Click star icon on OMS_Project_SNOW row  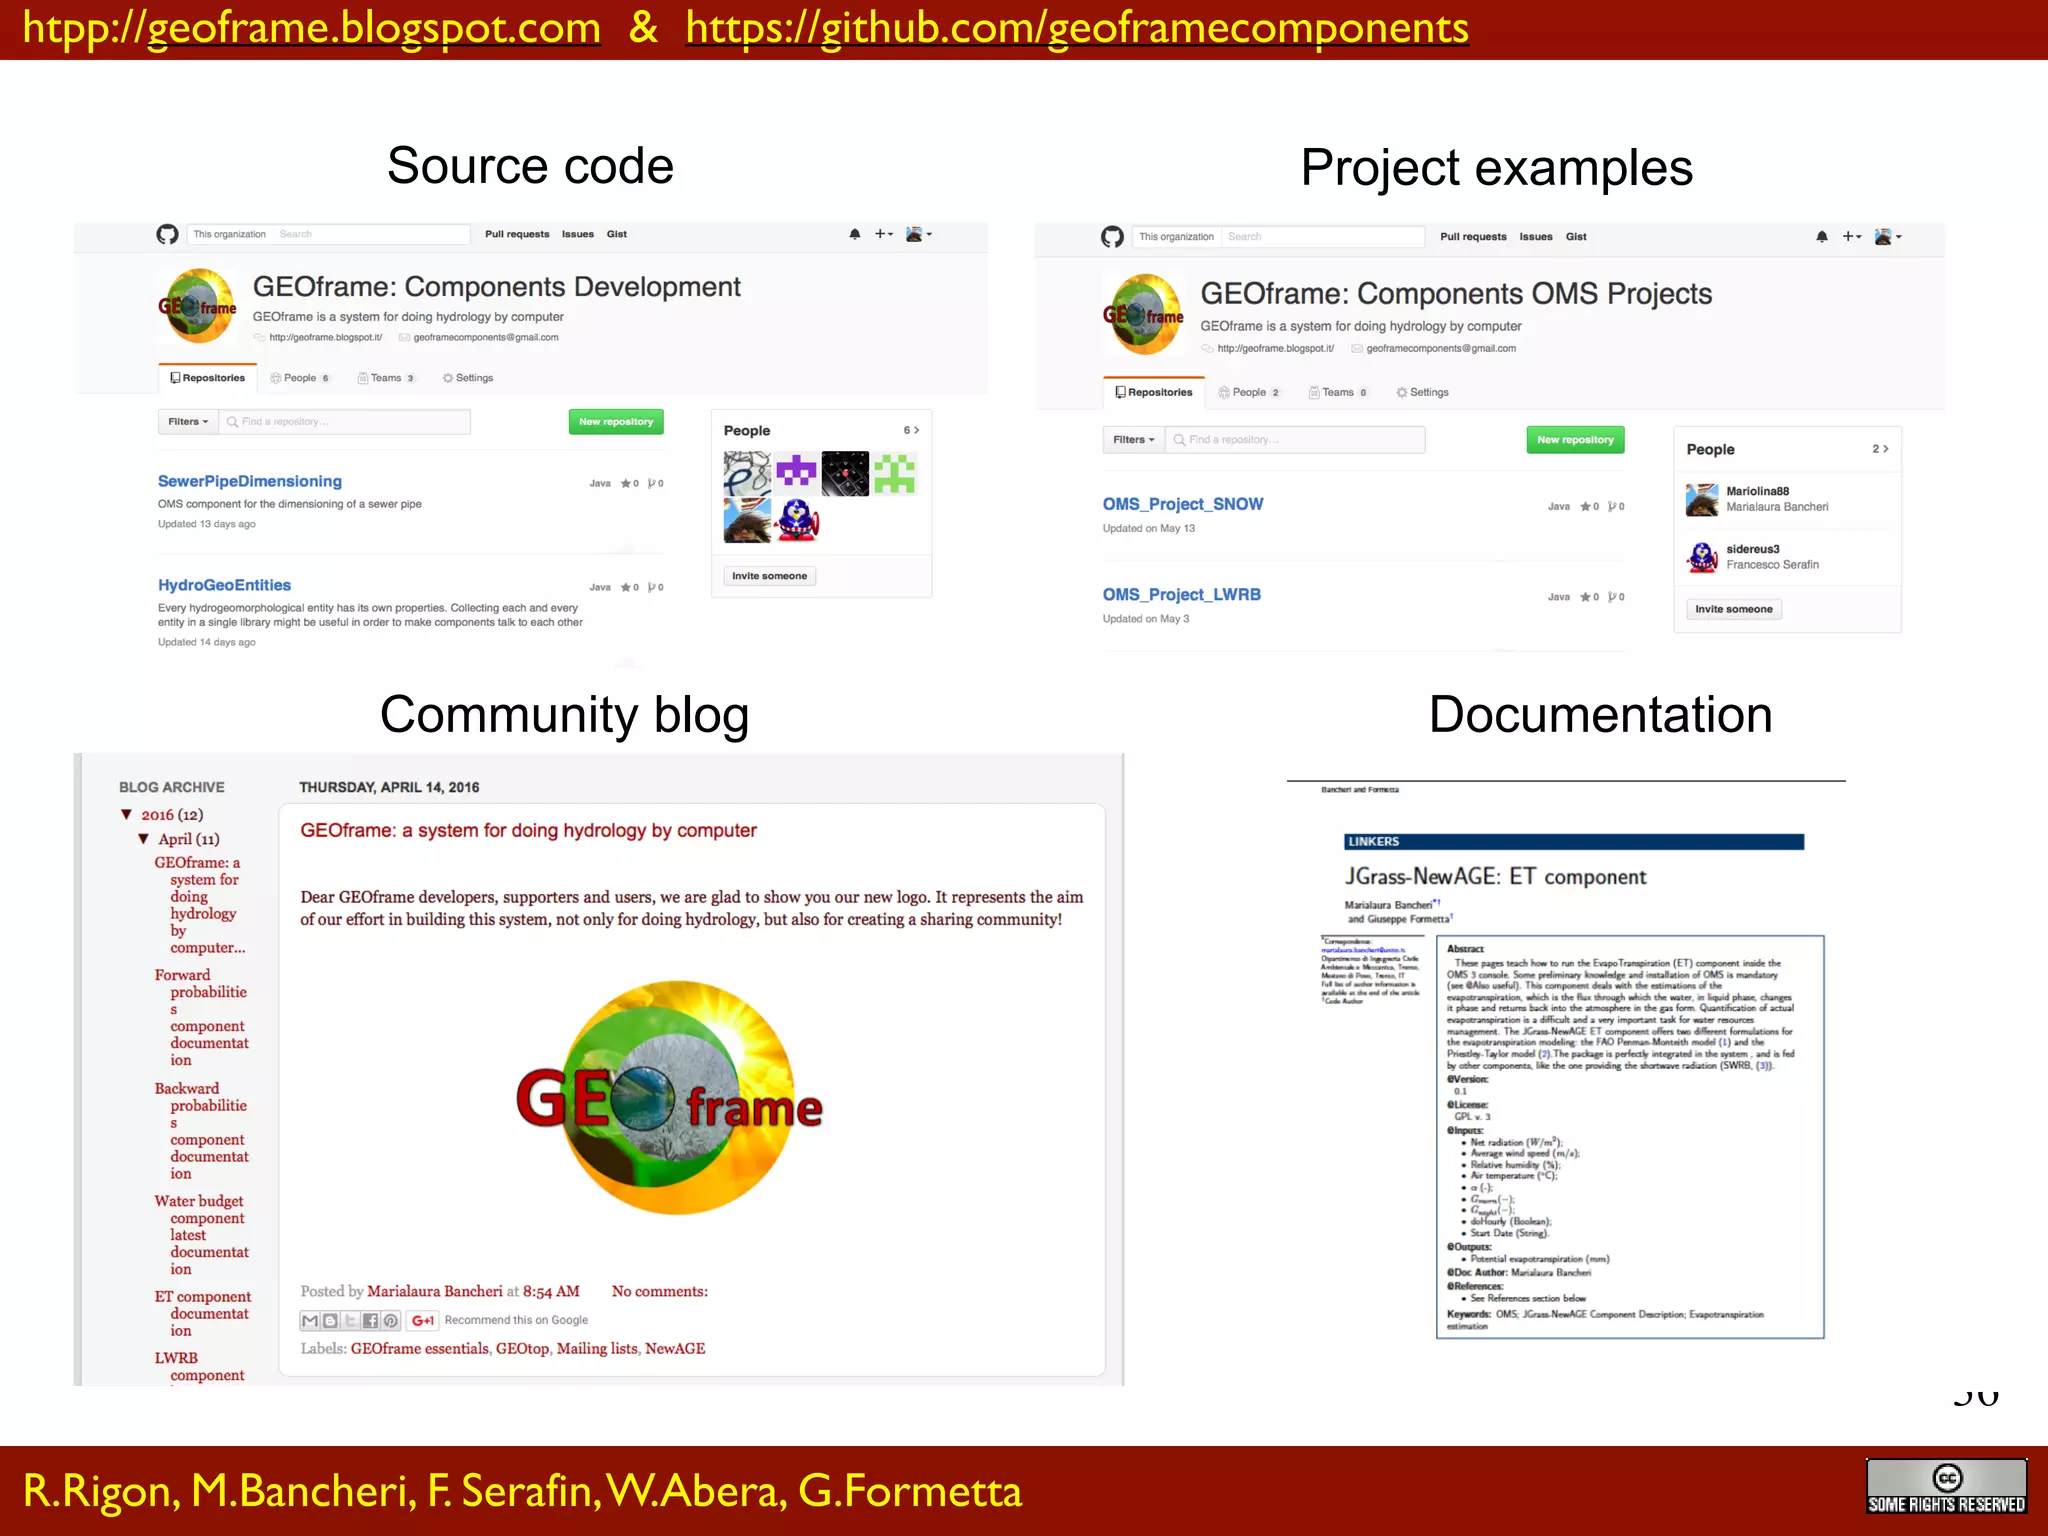[1585, 507]
